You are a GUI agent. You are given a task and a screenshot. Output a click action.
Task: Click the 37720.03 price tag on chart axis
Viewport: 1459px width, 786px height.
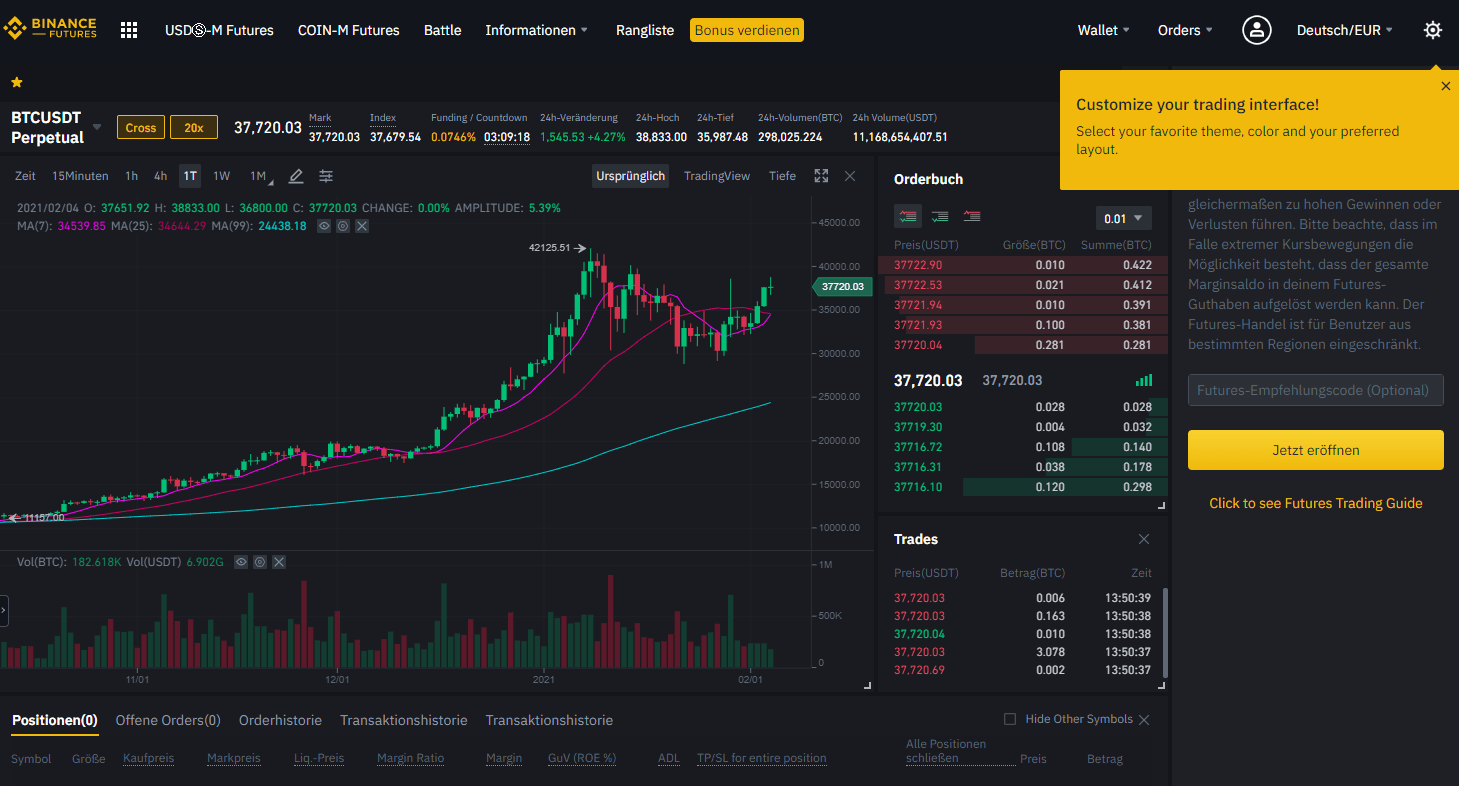click(842, 286)
